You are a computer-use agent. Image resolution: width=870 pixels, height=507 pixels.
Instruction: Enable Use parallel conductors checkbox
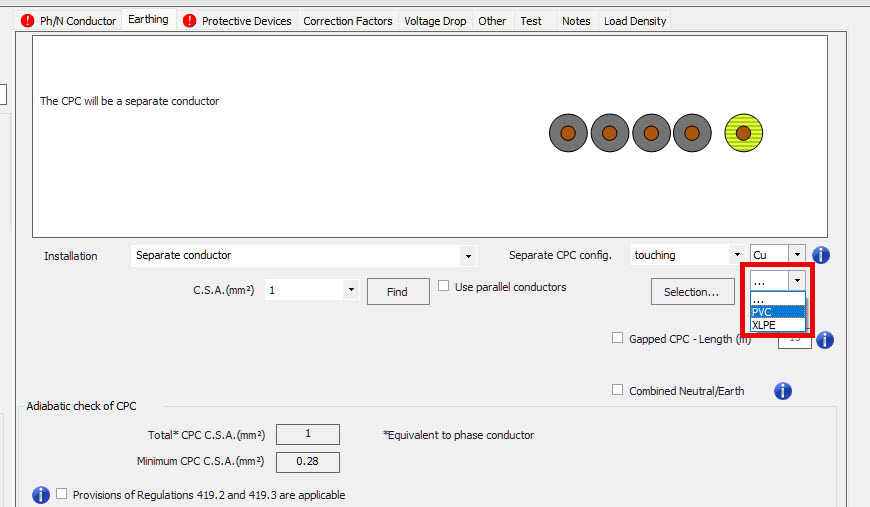(444, 286)
